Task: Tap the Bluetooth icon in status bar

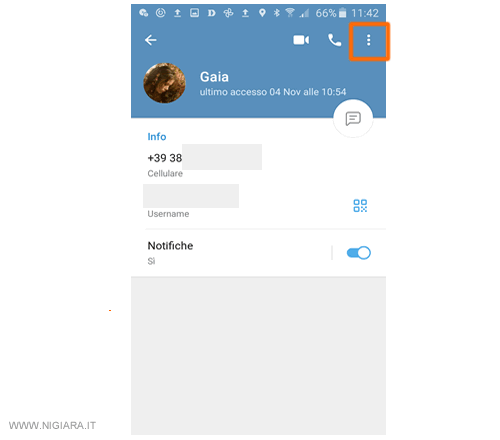Action: coord(276,13)
